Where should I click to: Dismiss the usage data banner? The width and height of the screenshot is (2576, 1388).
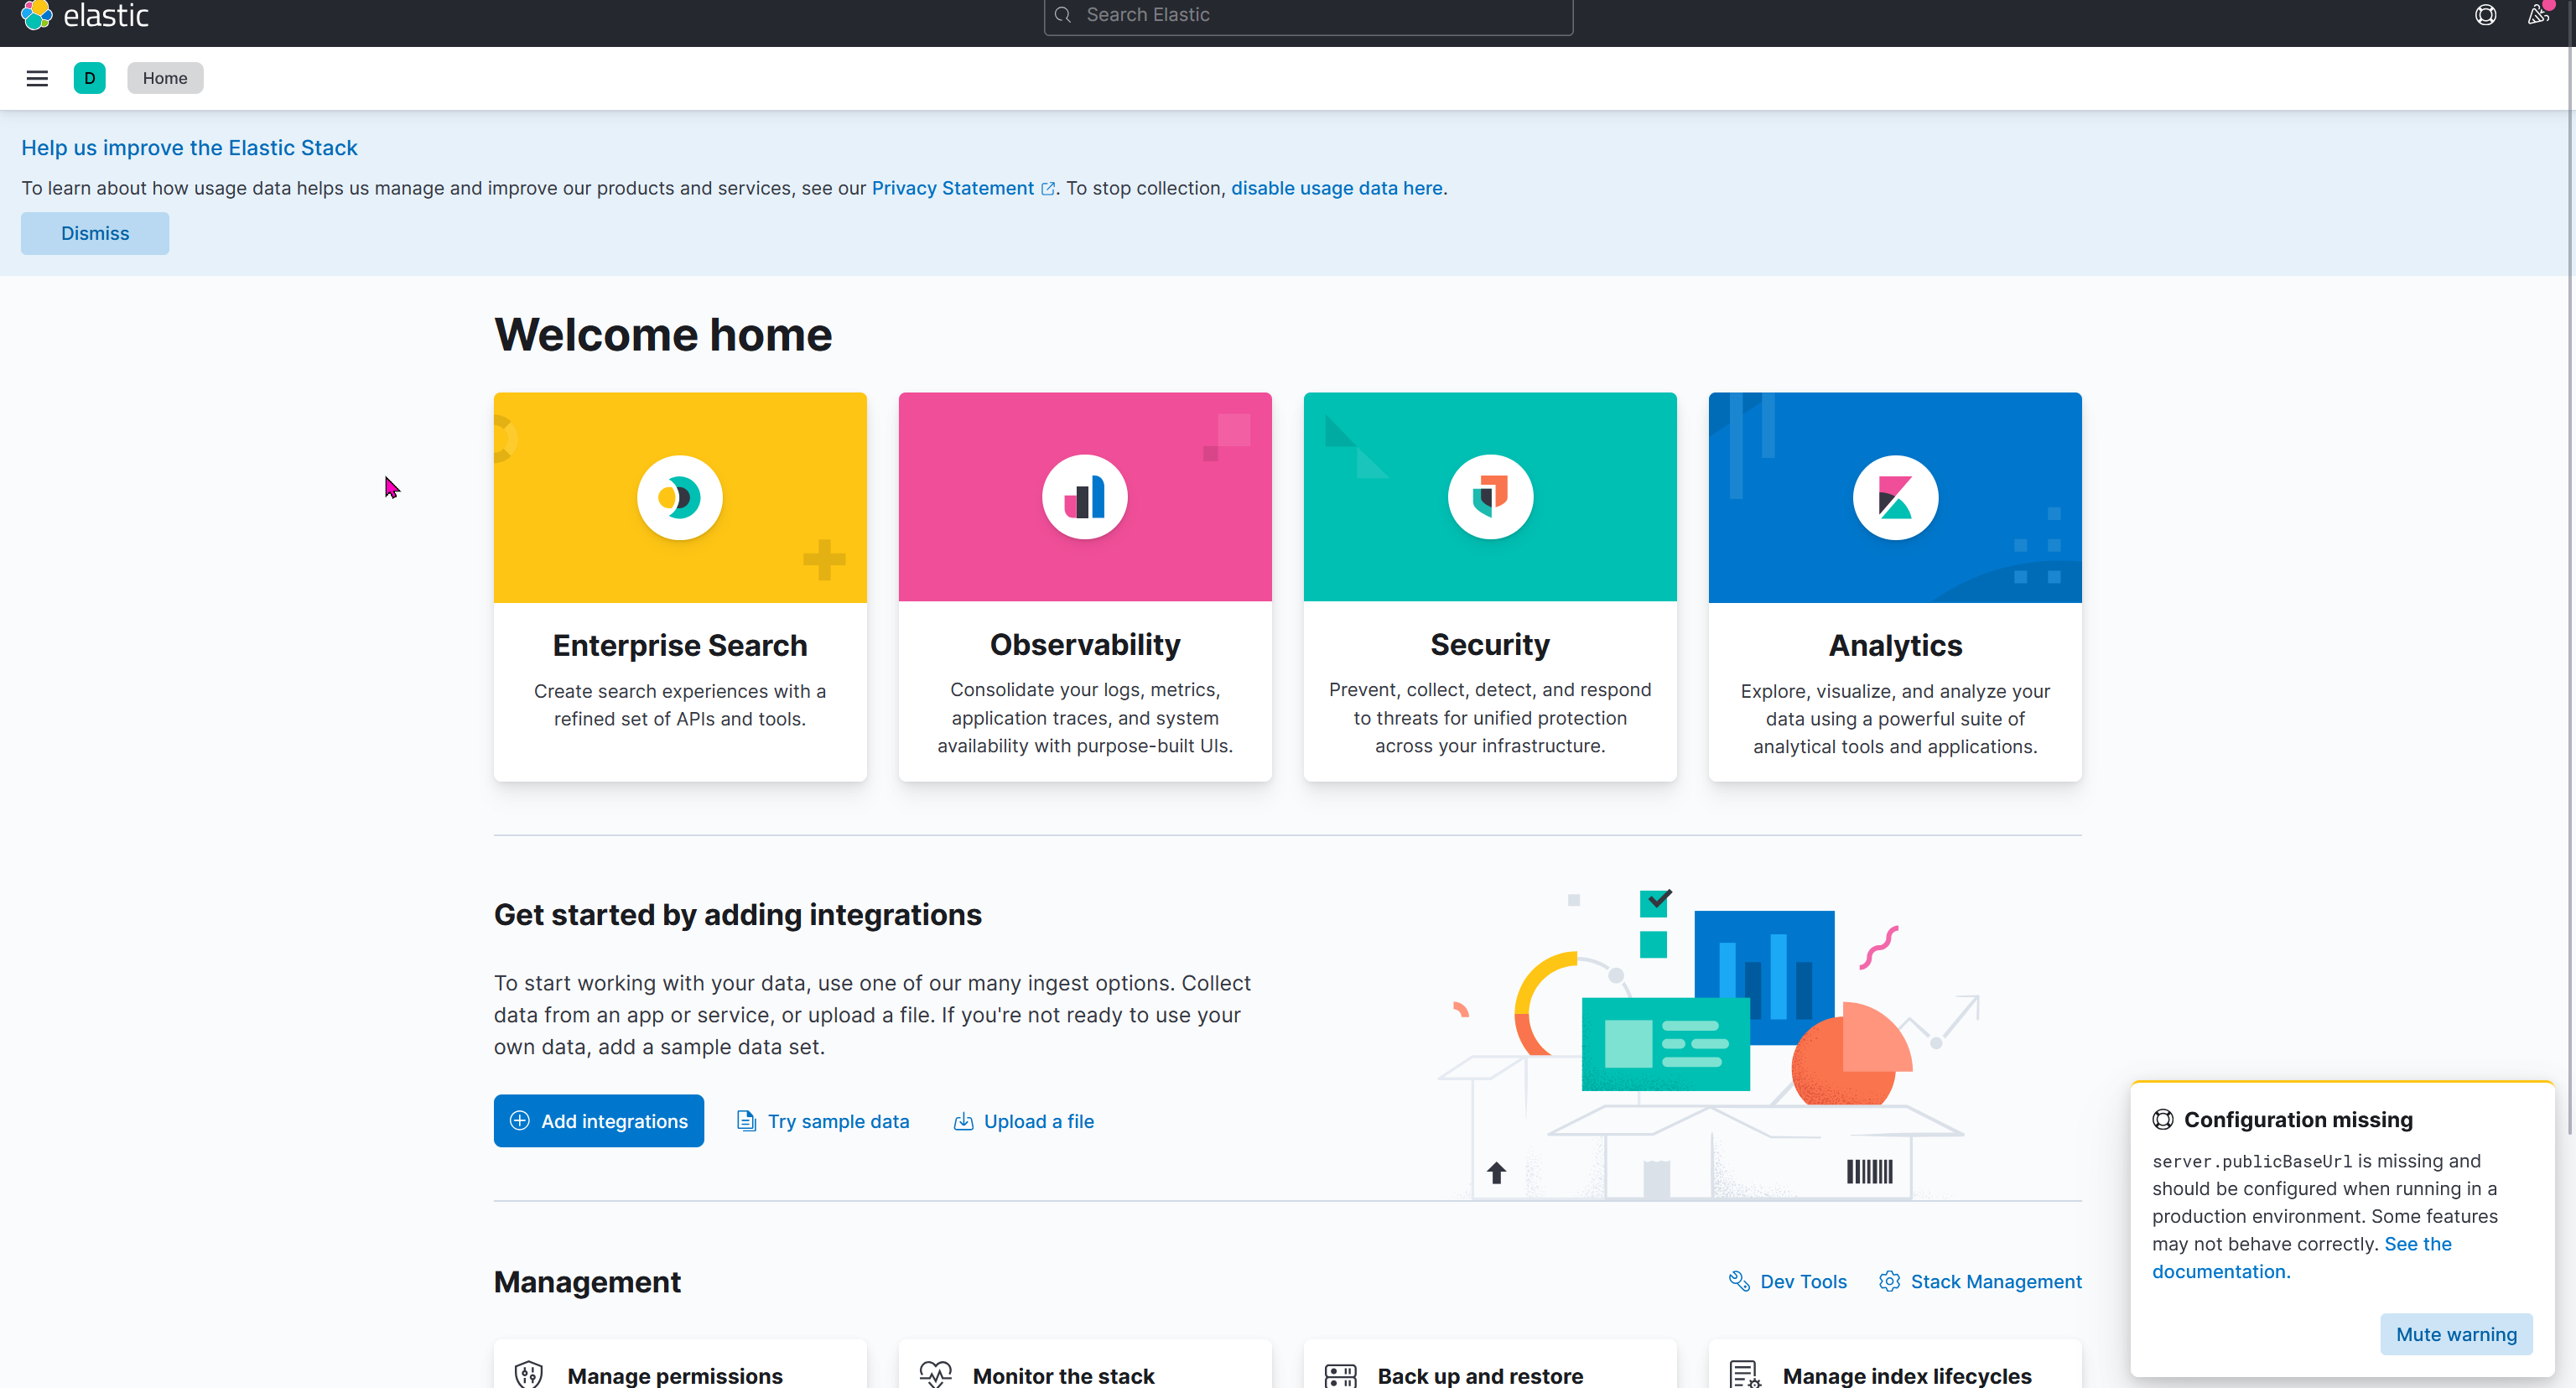[x=95, y=233]
